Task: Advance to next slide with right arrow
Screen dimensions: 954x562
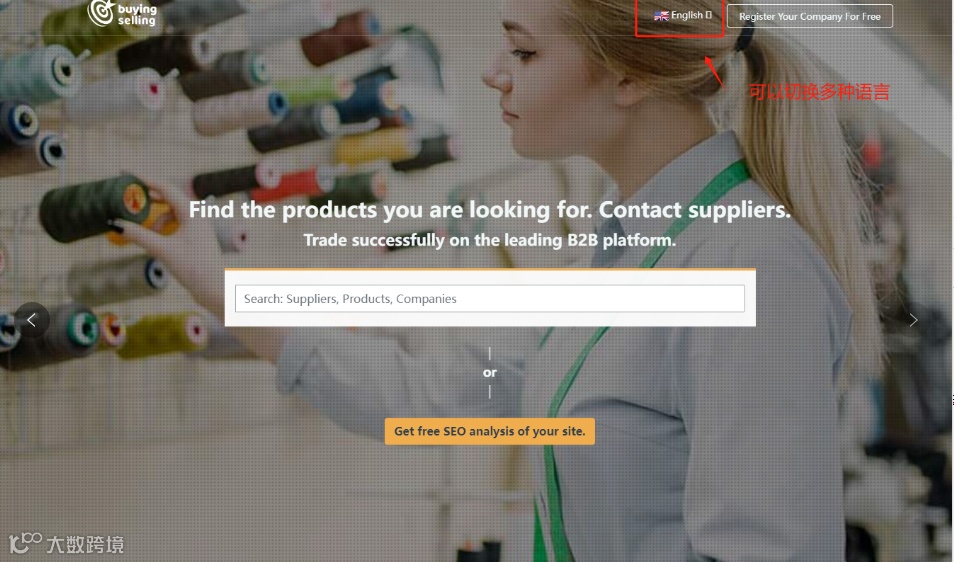Action: [913, 320]
